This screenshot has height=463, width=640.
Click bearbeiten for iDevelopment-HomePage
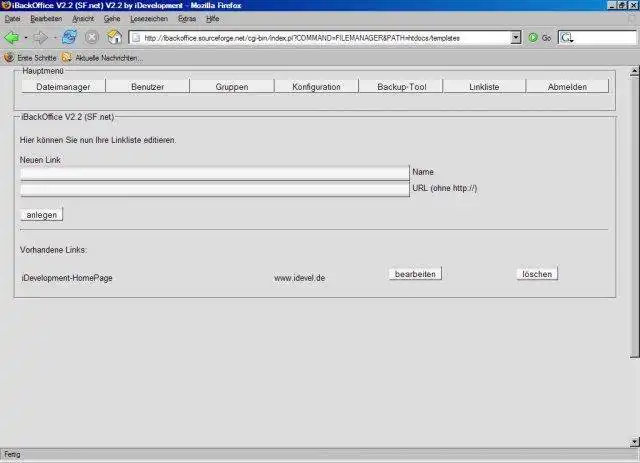pos(415,274)
